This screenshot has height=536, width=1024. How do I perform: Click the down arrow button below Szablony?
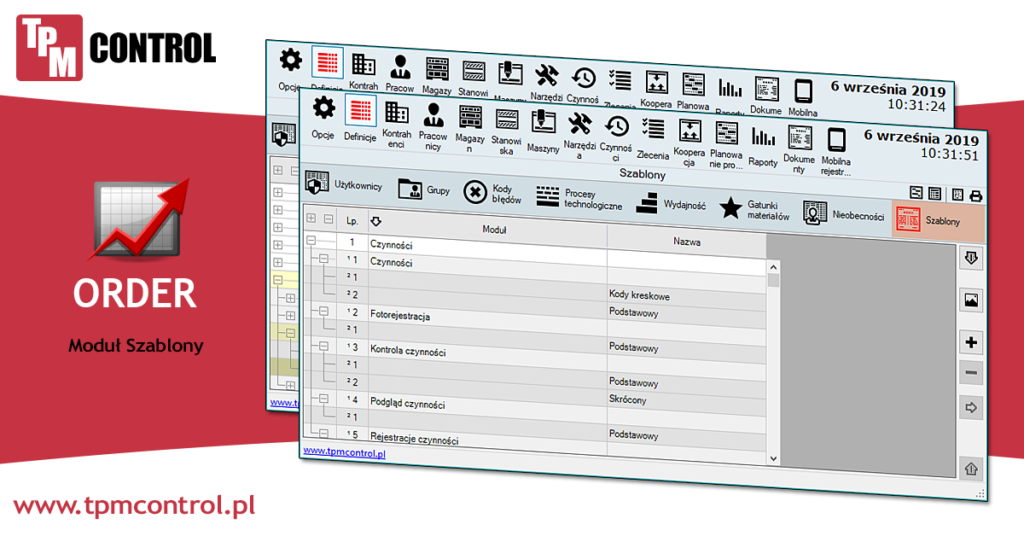coord(971,259)
